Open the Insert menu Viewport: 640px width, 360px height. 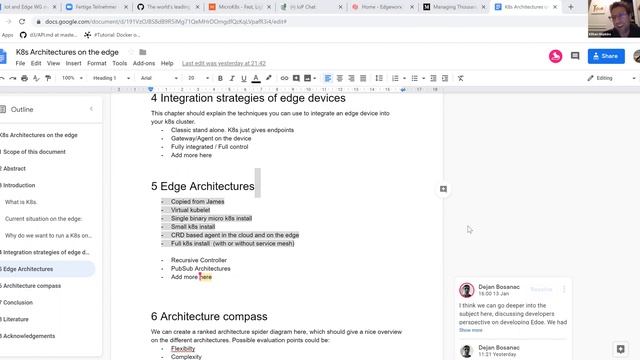73,63
